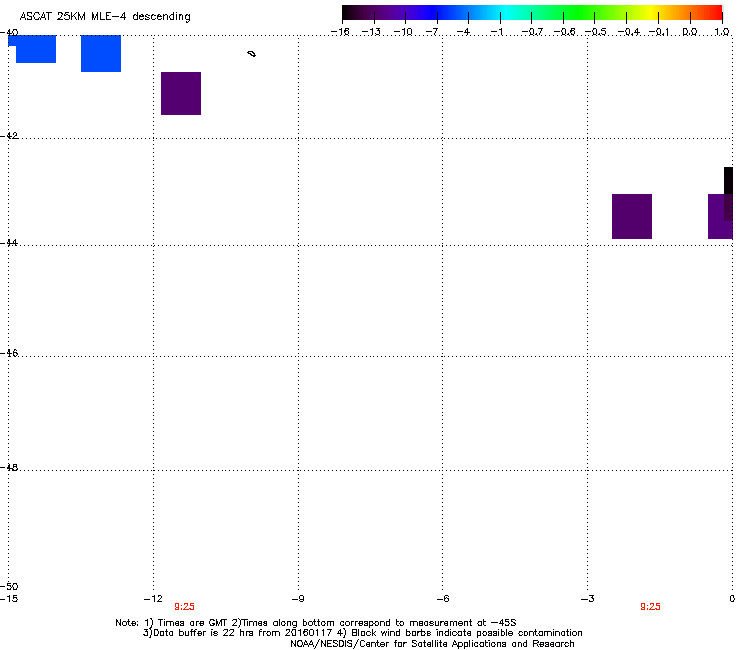The image size is (740, 650).
Task: Click the color scale label "0.0"
Action: (x=690, y=32)
